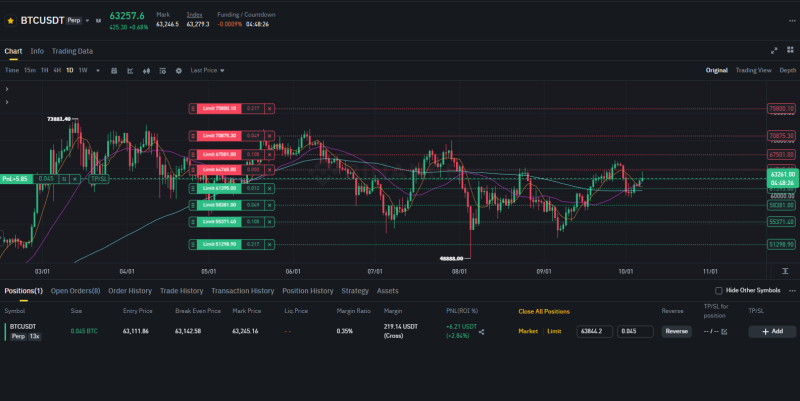Click the Reverse position button
800x401 pixels.
(677, 331)
